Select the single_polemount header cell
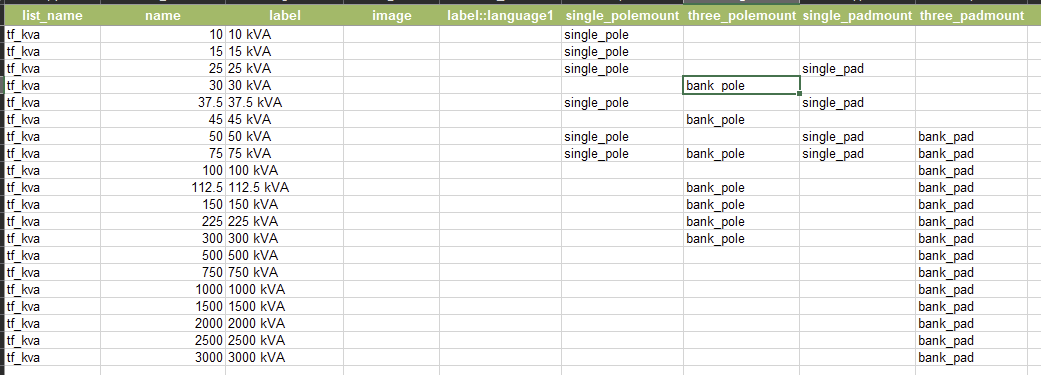The image size is (1041, 375). (x=622, y=15)
